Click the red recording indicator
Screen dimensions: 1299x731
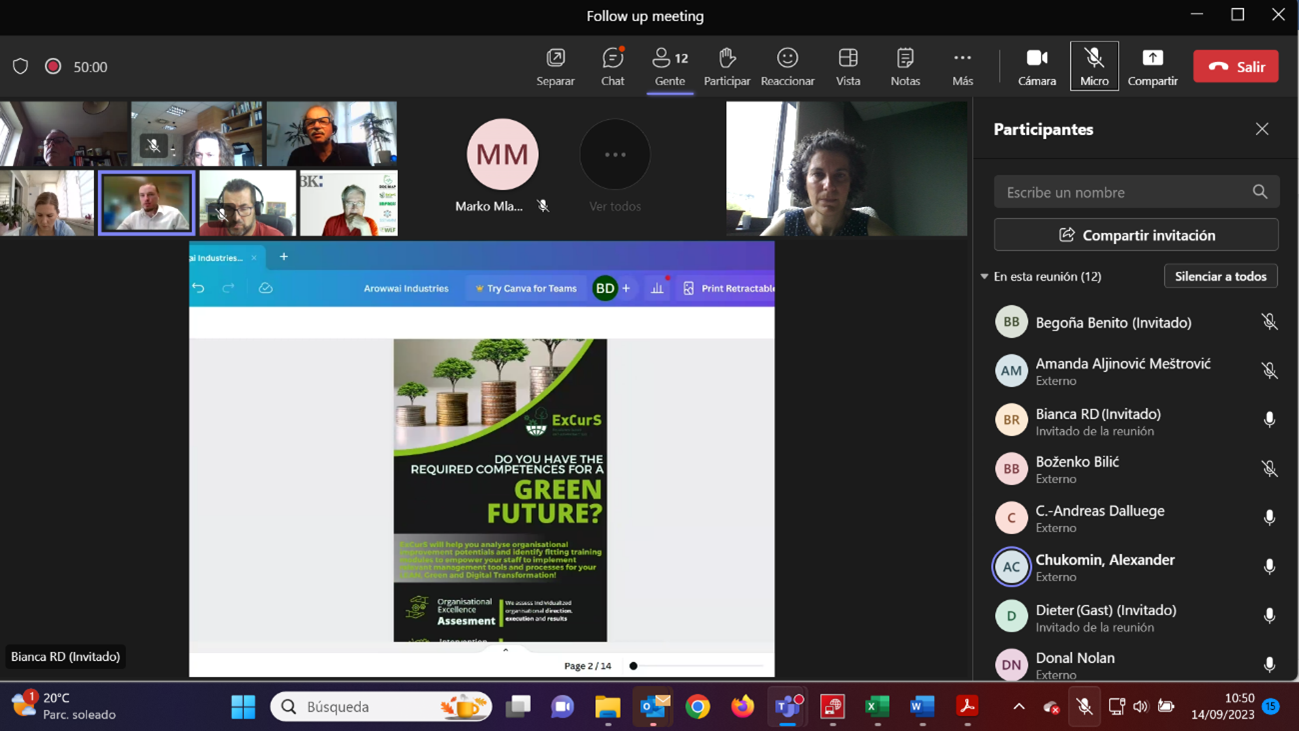53,67
